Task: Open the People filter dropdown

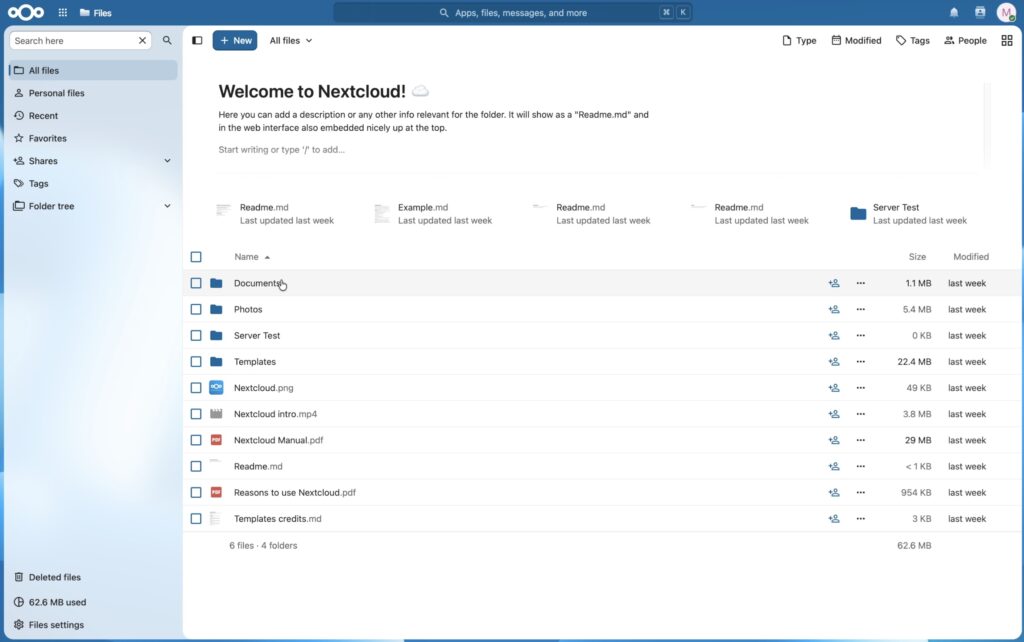Action: pyautogui.click(x=965, y=40)
